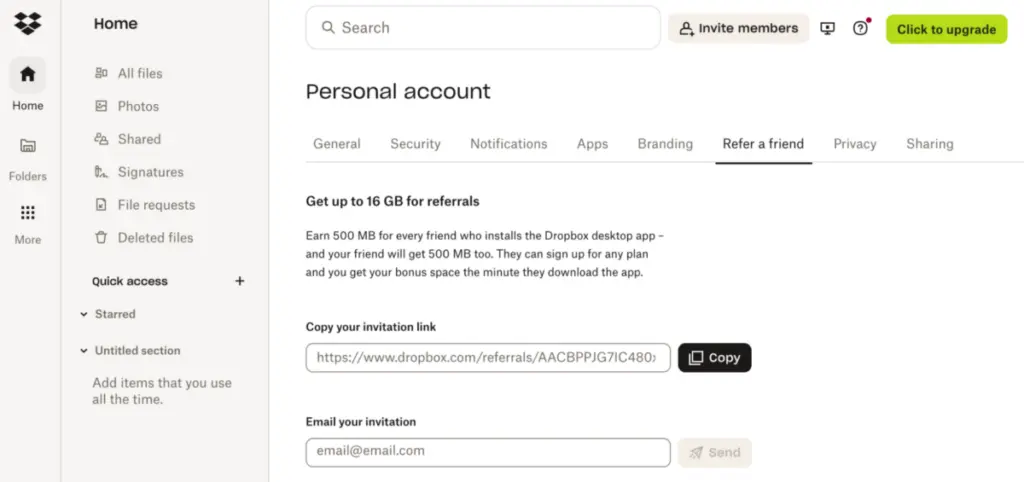Switch to the Privacy tab

855,144
